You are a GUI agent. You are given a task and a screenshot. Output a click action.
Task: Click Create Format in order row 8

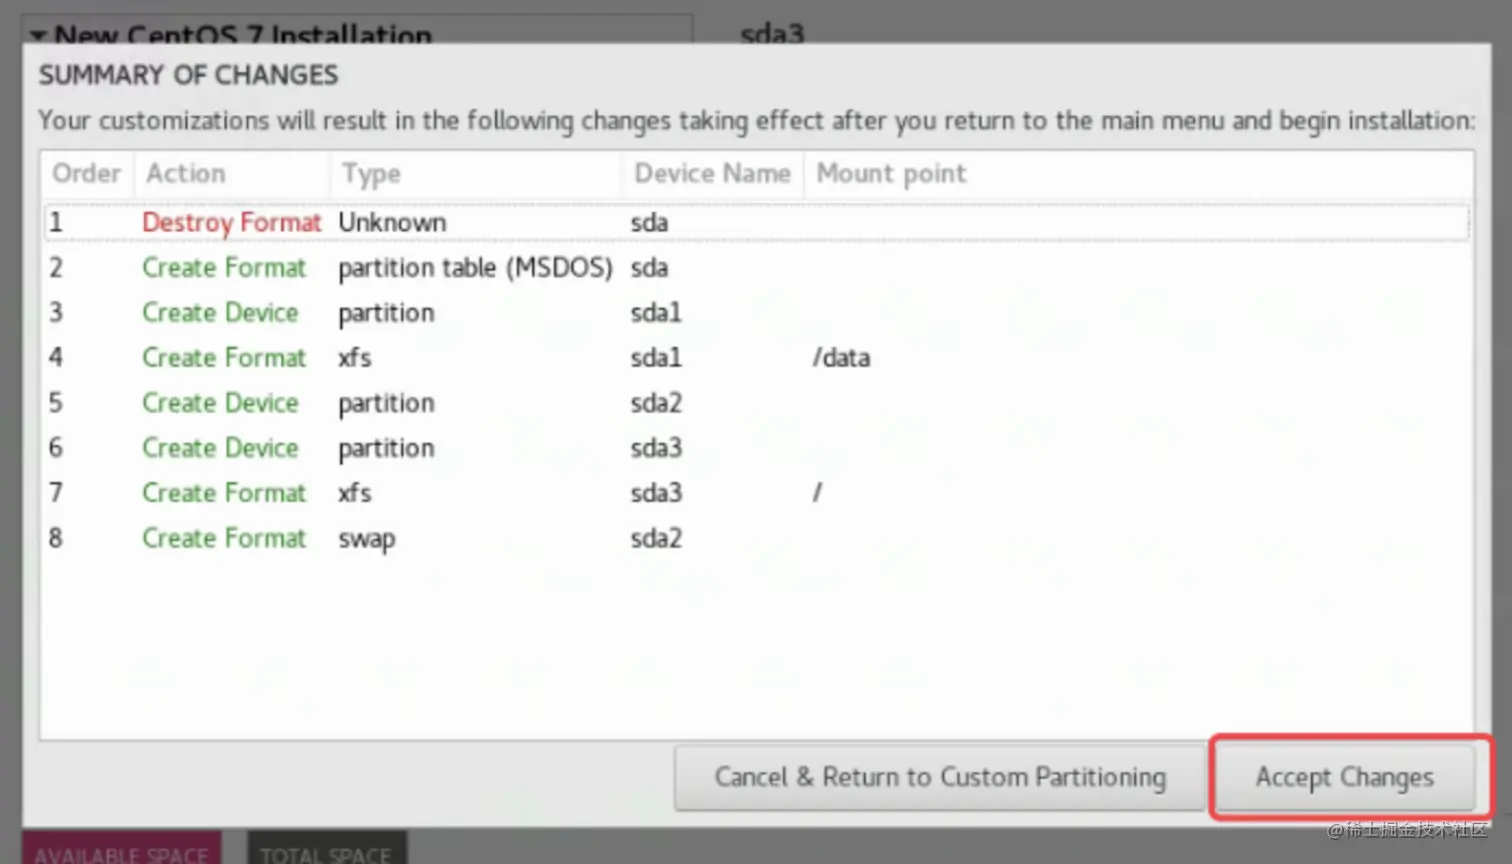[x=224, y=537]
